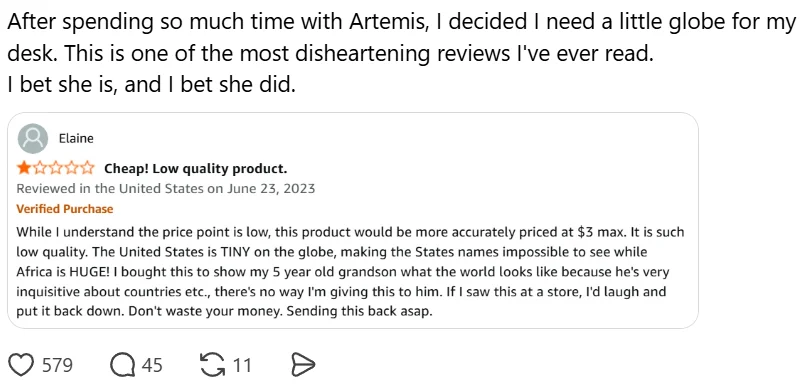Open replies with the comment bubble icon

pyautogui.click(x=122, y=365)
